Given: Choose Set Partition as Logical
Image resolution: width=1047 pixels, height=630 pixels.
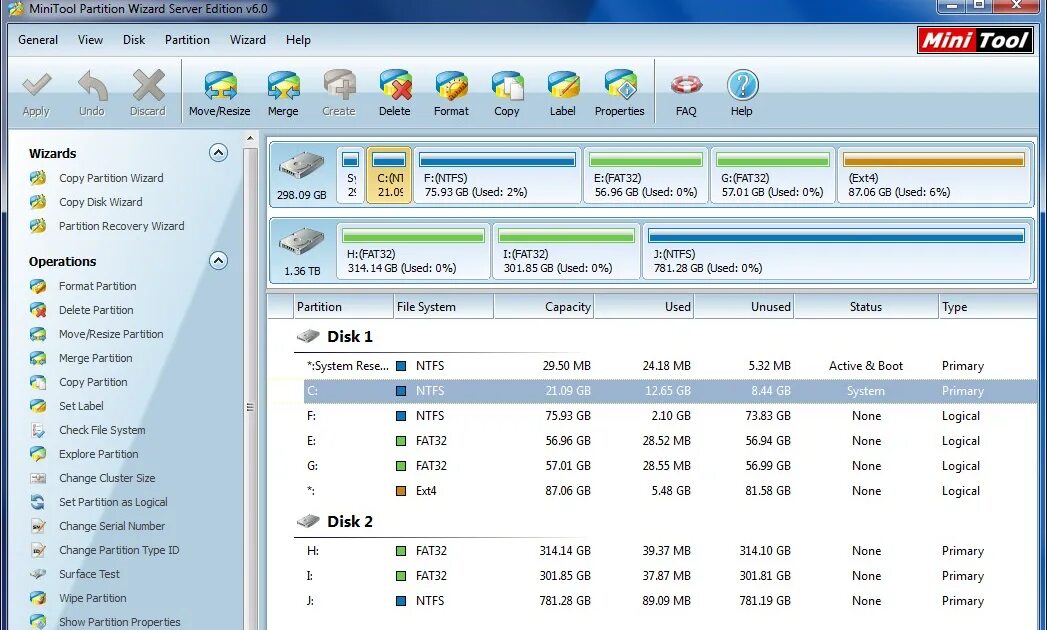Looking at the screenshot, I should [113, 502].
